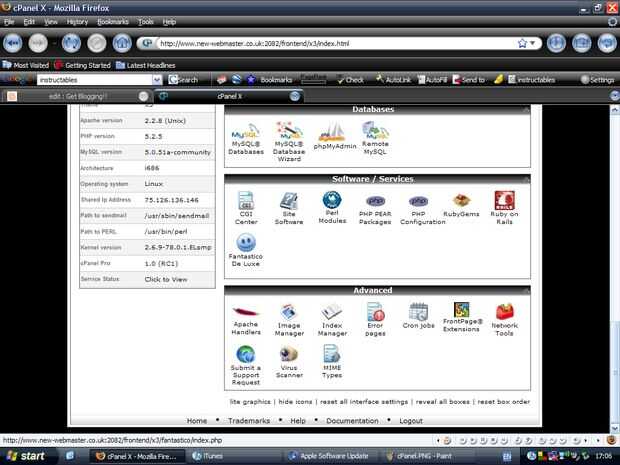620x465 pixels.
Task: Launch MySQL Database Wizard
Action: (289, 142)
